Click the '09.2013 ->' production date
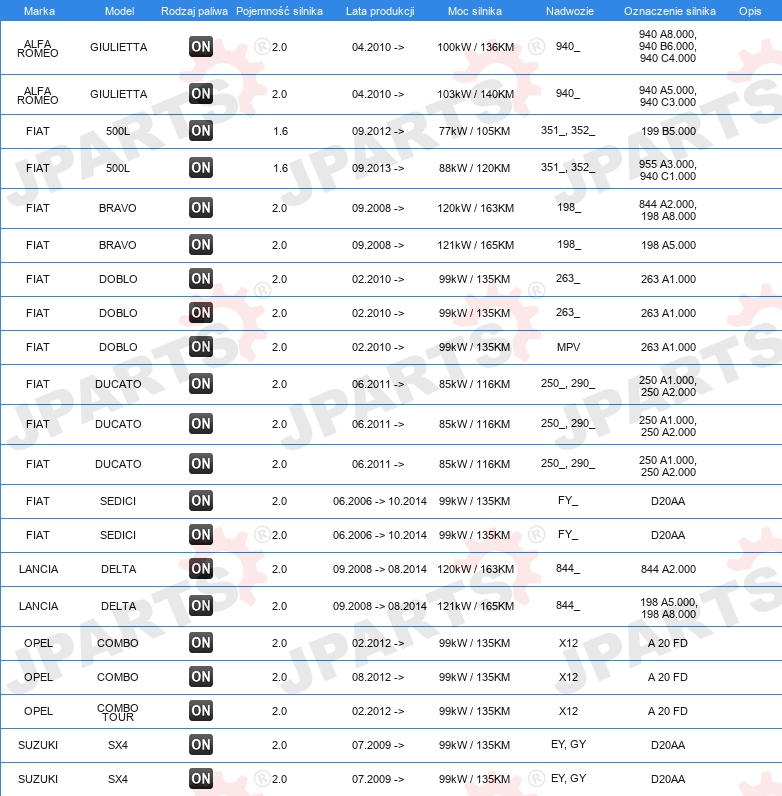Viewport: 782px width, 796px height. point(378,168)
